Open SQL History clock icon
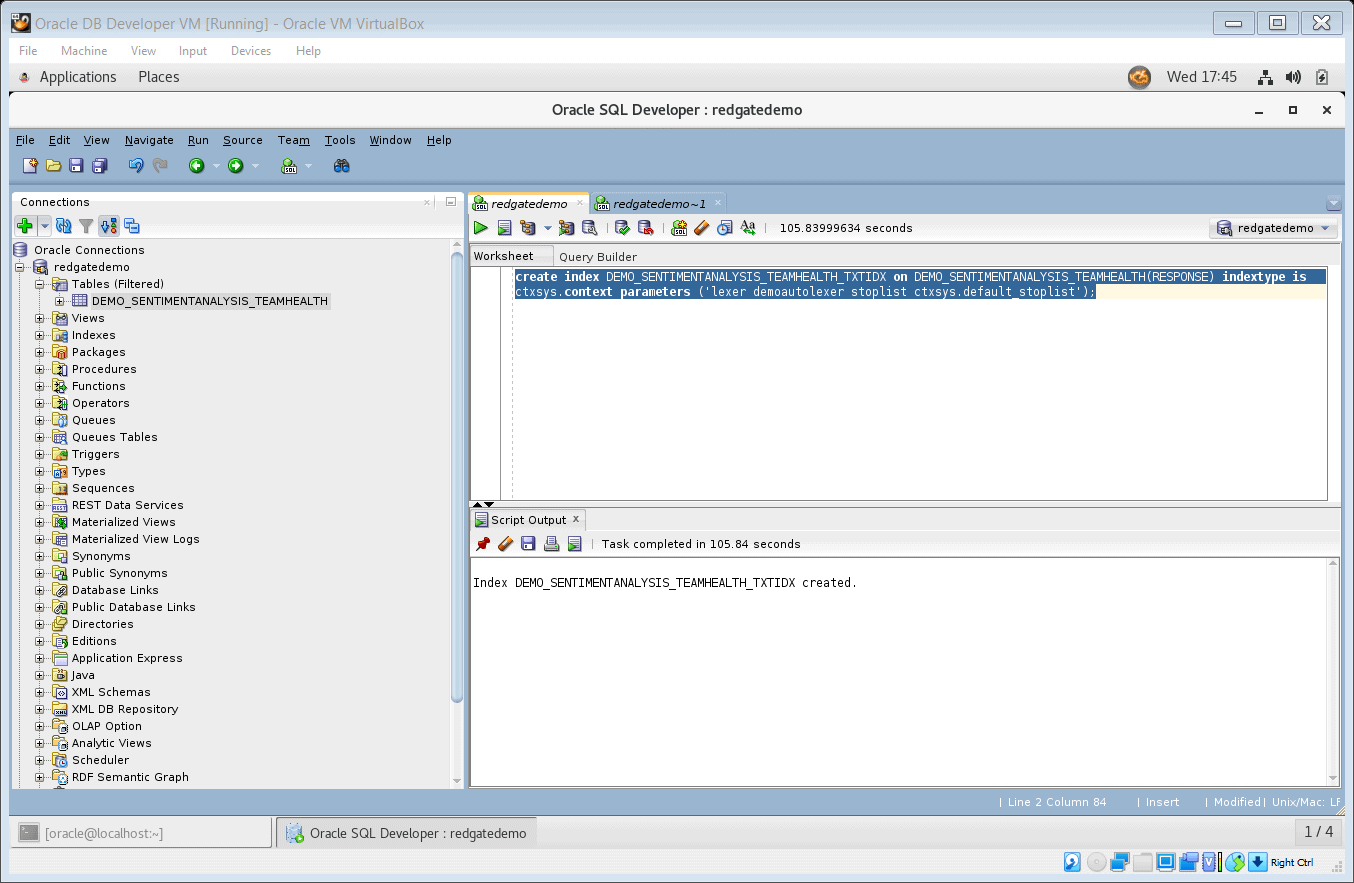This screenshot has height=883, width=1354. point(725,228)
